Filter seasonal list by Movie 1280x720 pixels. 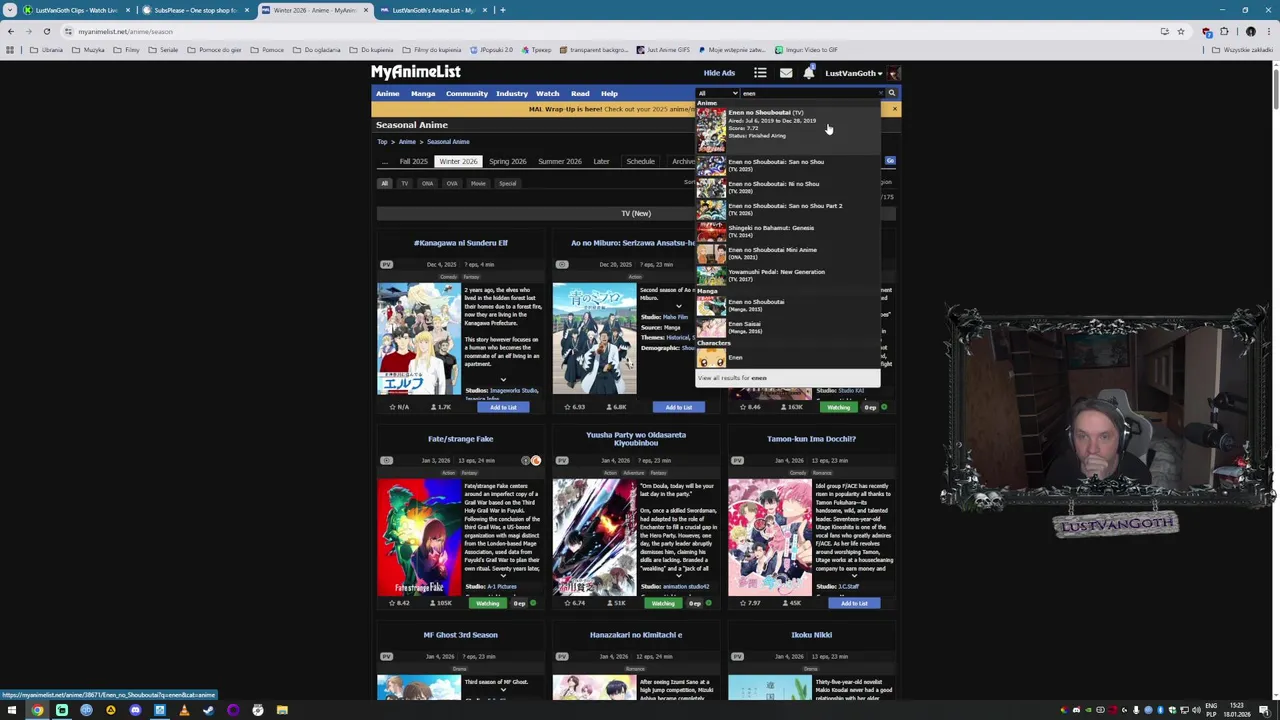(x=478, y=183)
